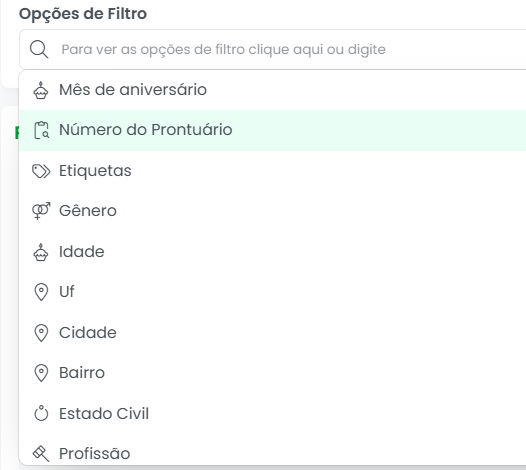Click the ring icon beside Estado Civil
The image size is (526, 470).
coord(41,413)
